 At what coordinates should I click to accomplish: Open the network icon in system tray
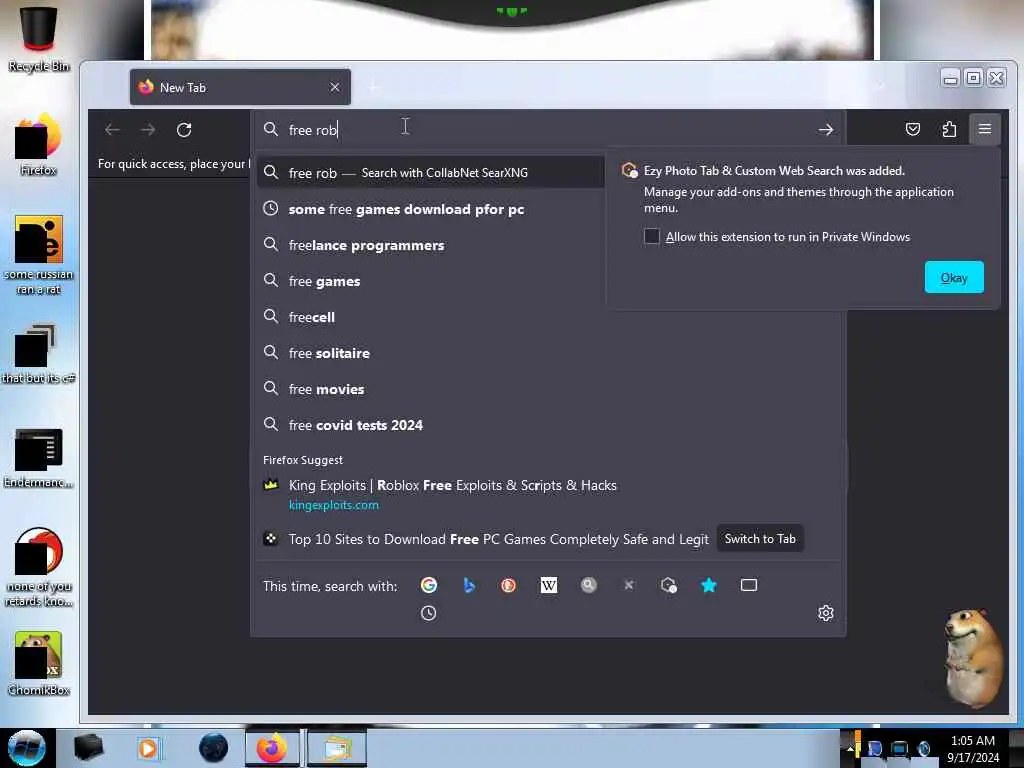(x=899, y=748)
